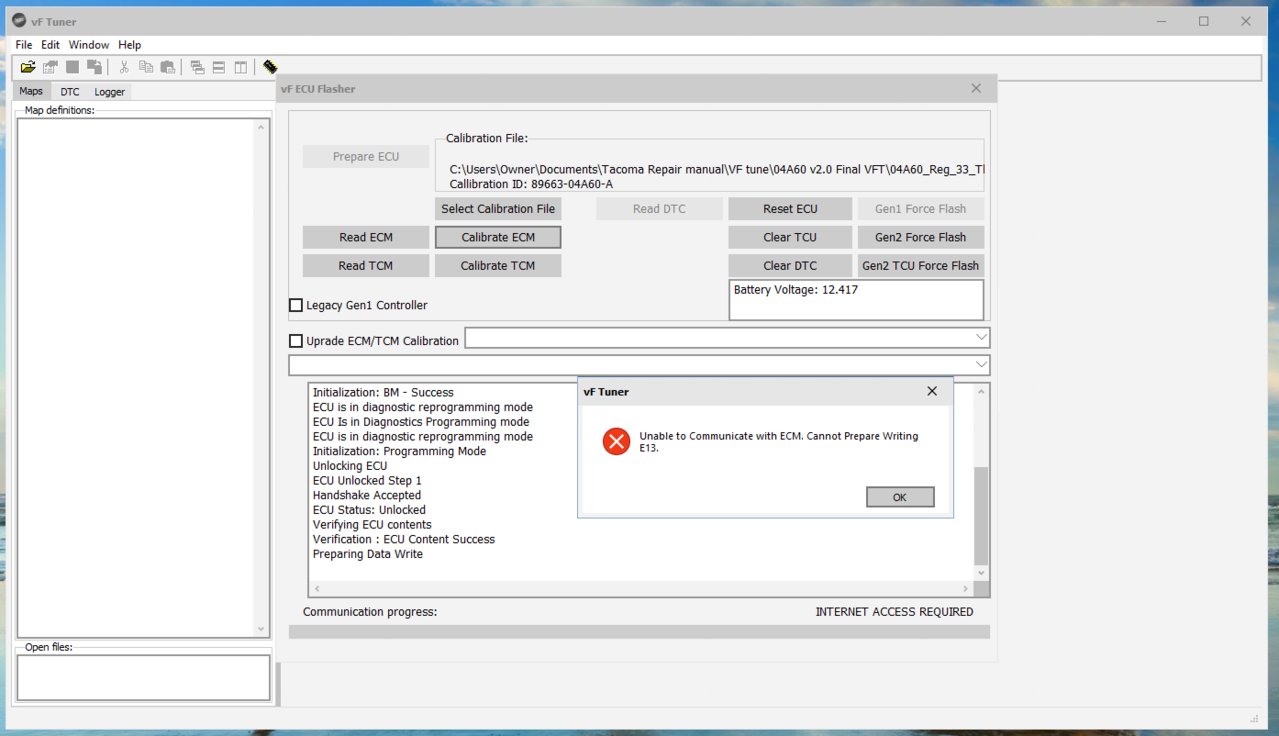Click the Clear TCU button
This screenshot has width=1279, height=736.
[790, 237]
